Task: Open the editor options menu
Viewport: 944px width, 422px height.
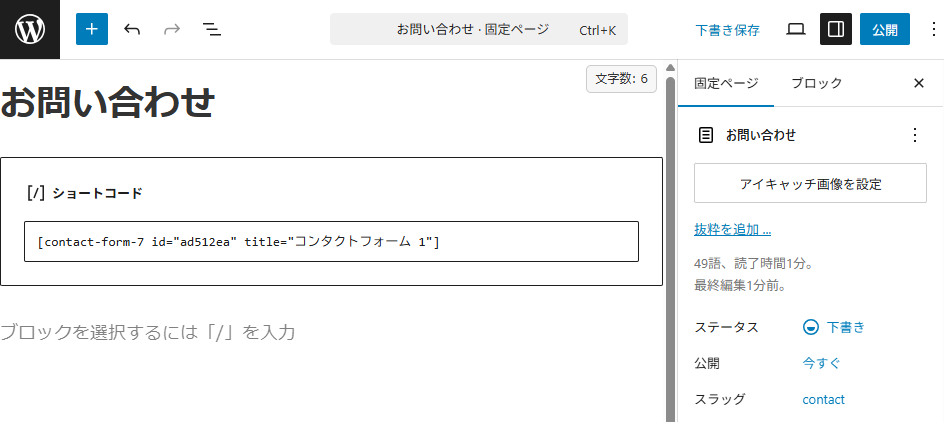Action: point(932,29)
